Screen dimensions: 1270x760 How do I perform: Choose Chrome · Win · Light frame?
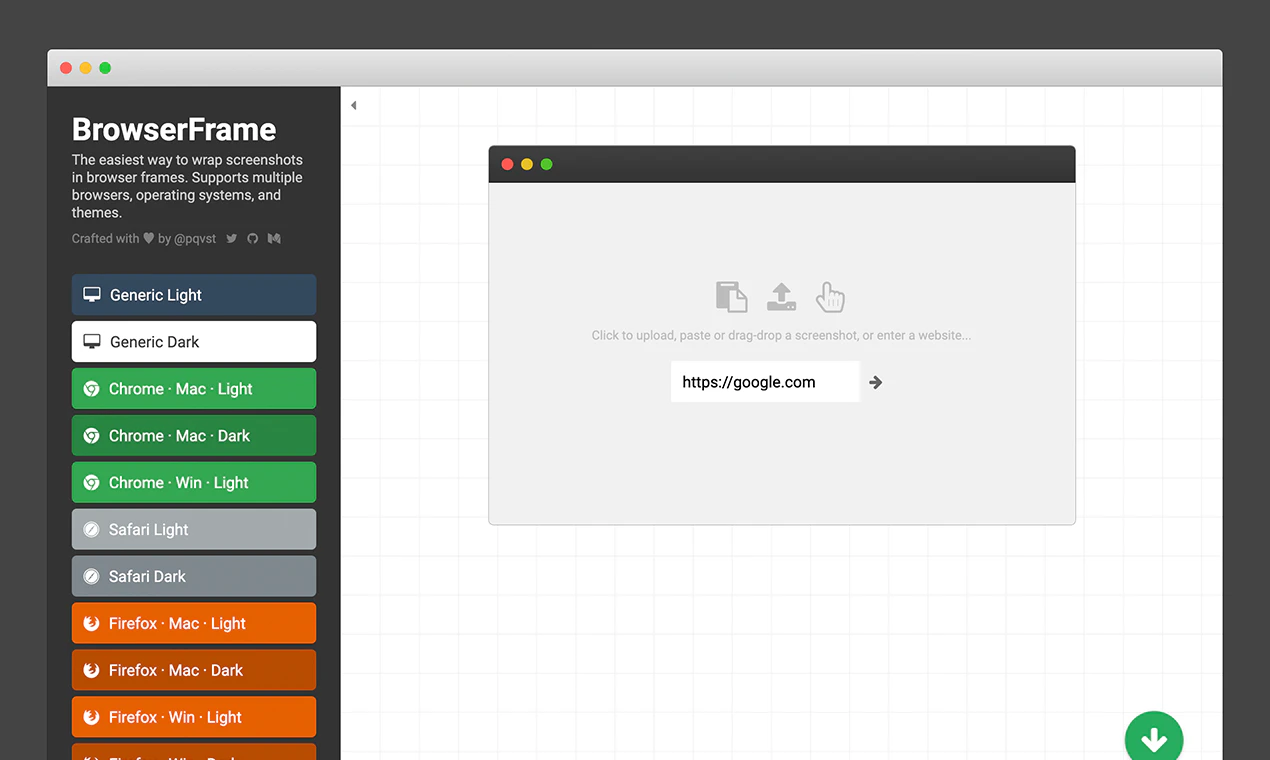click(x=194, y=483)
